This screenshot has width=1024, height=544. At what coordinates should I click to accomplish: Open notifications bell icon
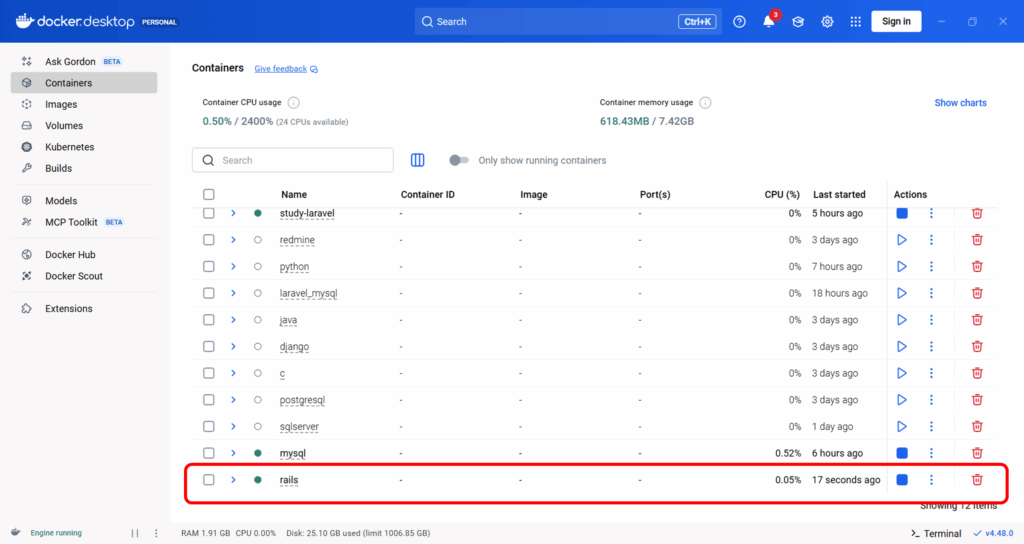coord(768,22)
